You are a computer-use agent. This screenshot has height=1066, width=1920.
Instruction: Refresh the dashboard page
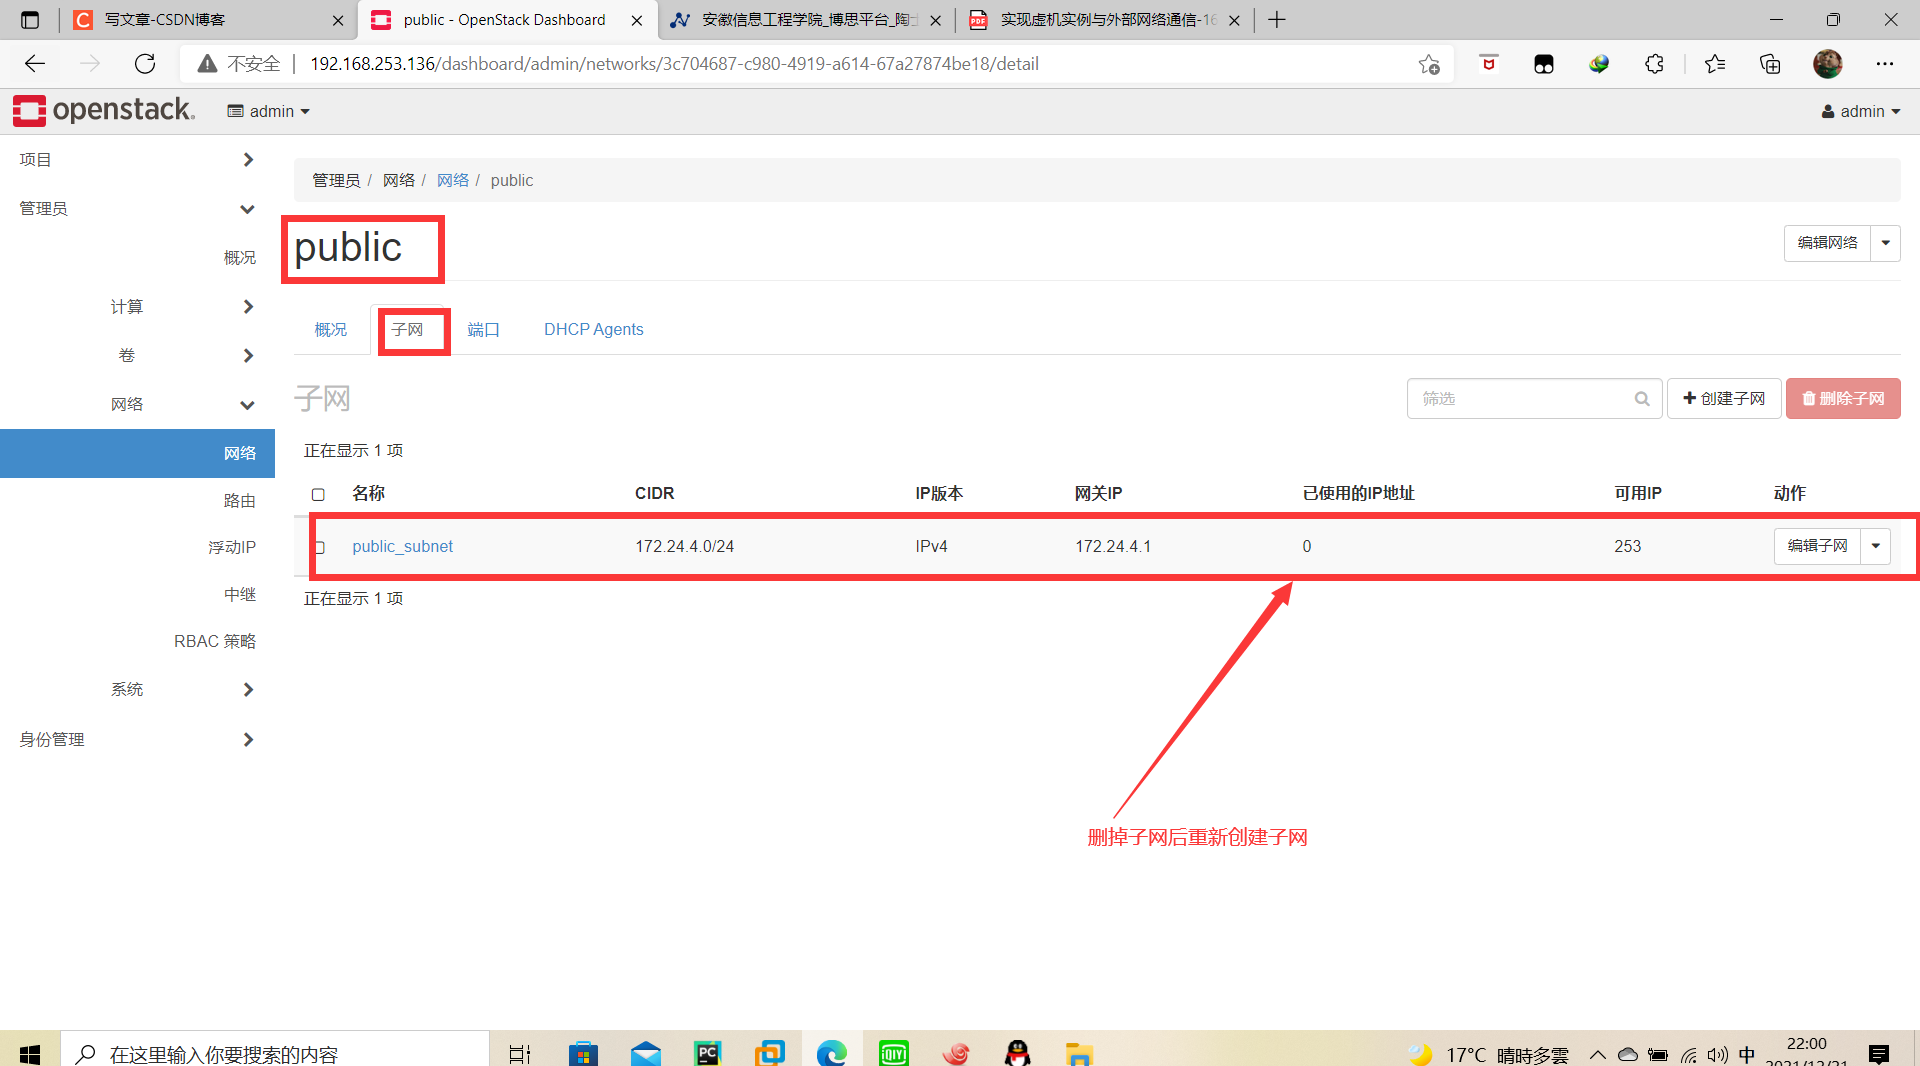coord(145,64)
